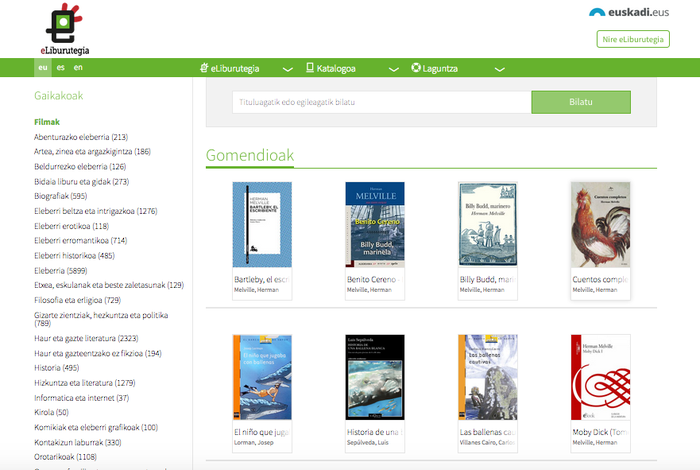Expand the chevron next to eLiburutegia
The width and height of the screenshot is (700, 470).
coord(288,69)
